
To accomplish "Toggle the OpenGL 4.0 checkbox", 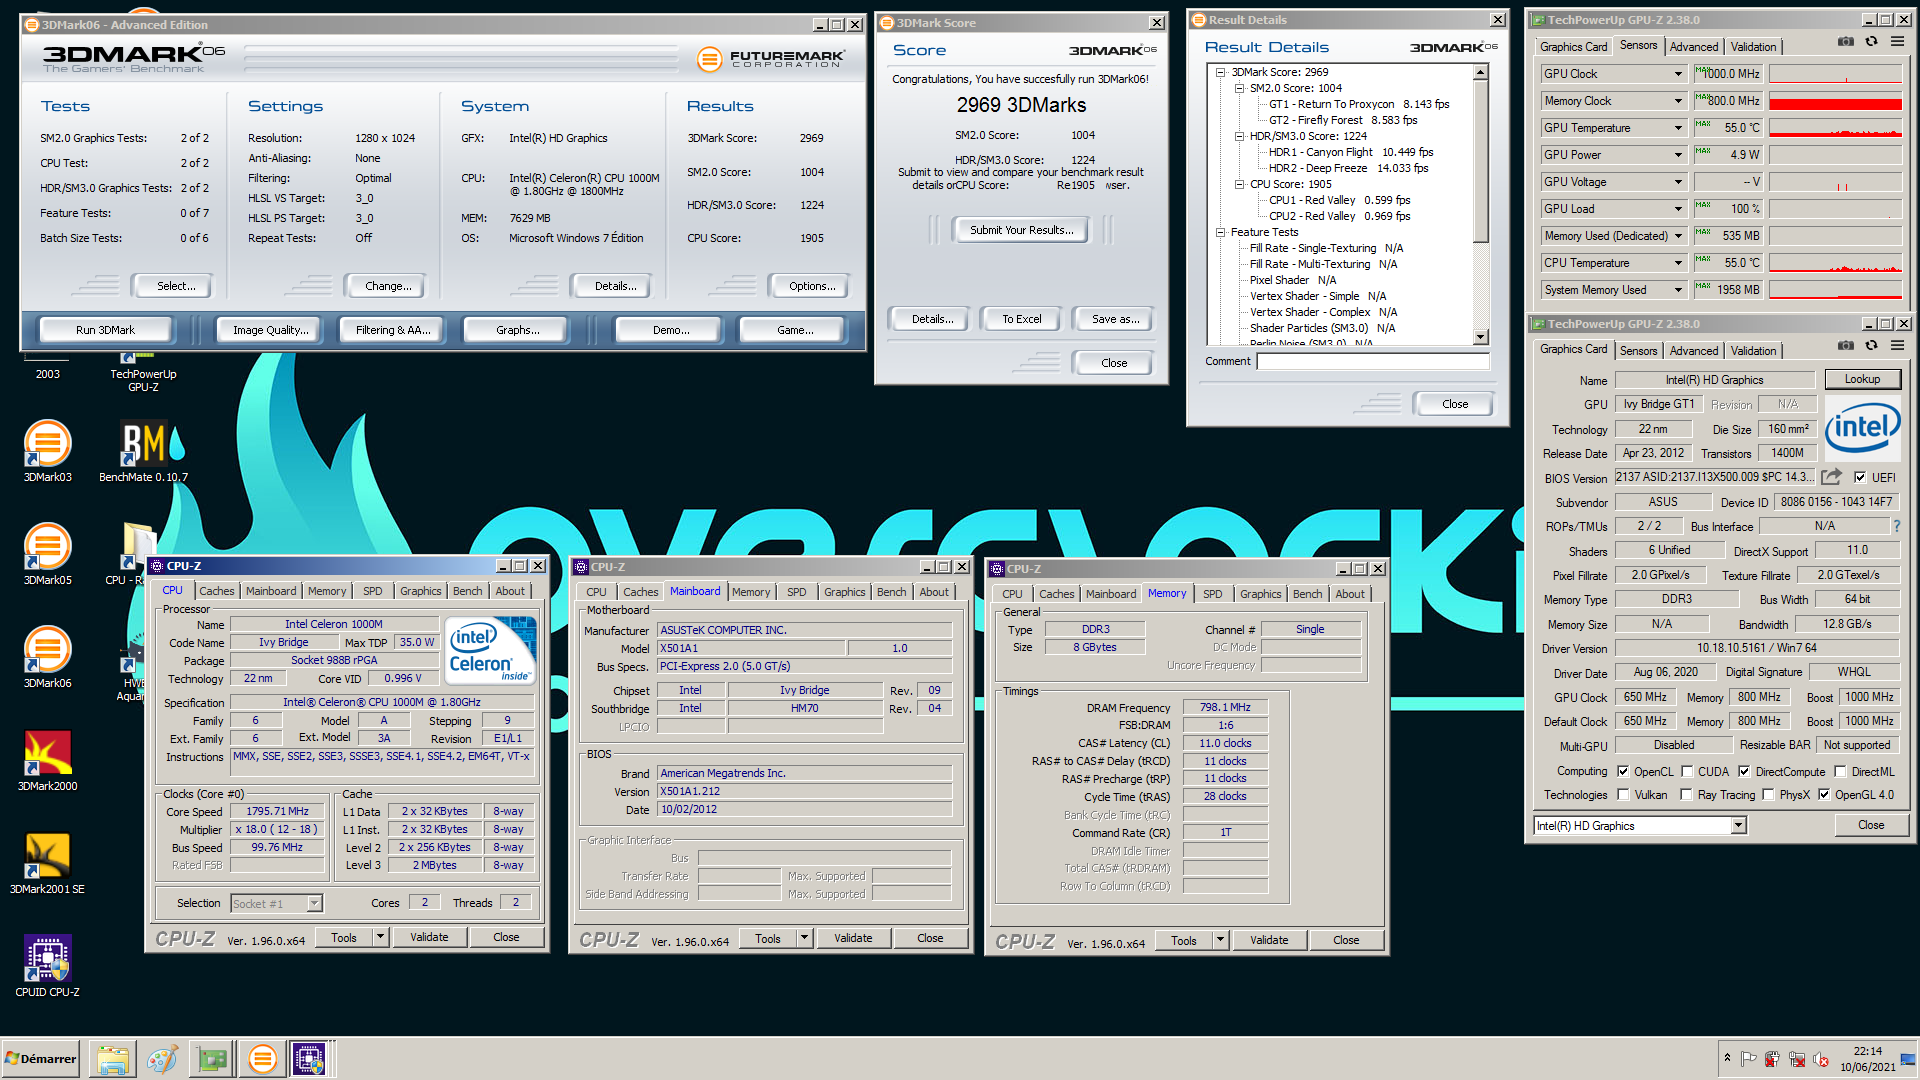I will pos(1824,795).
